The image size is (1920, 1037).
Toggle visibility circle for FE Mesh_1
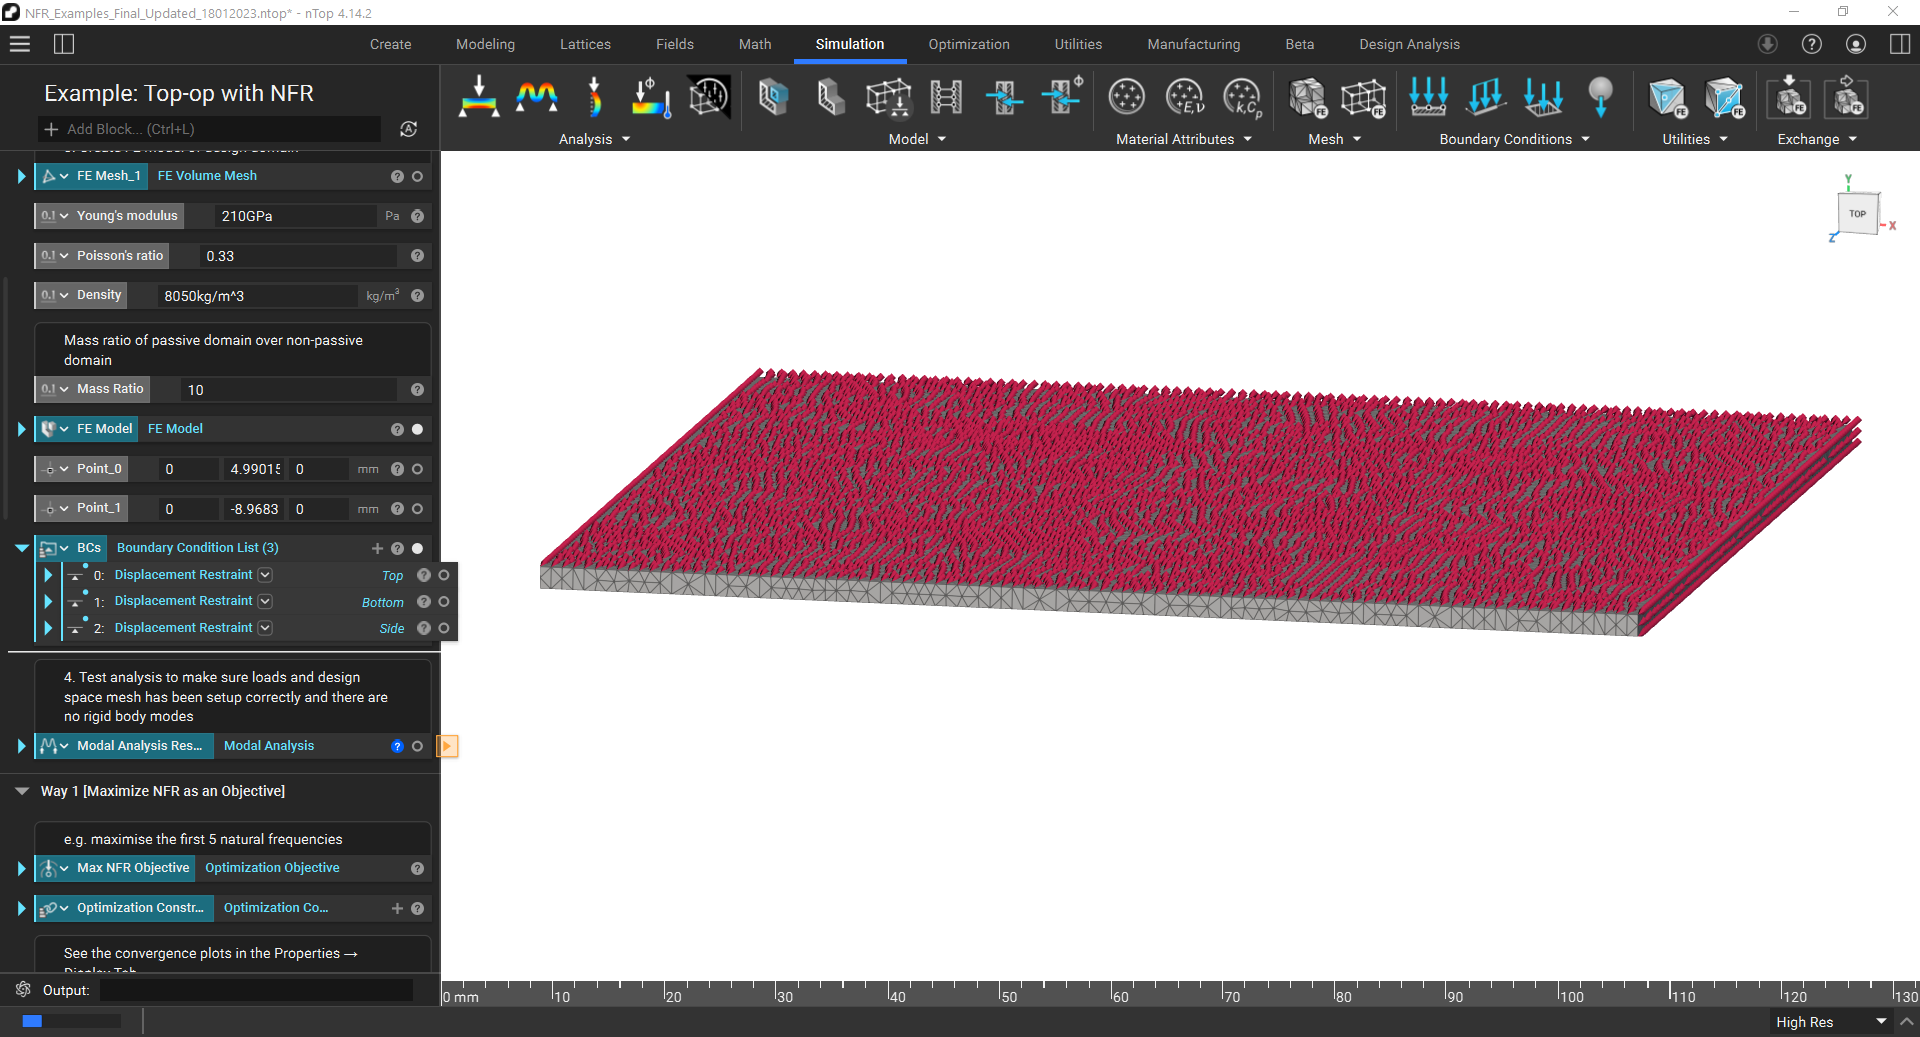coord(417,176)
